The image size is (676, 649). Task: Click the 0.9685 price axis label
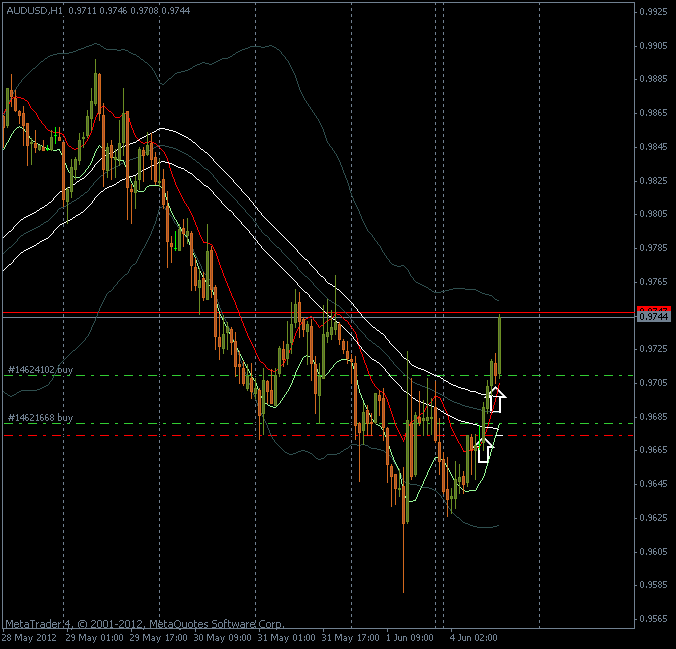(x=654, y=417)
